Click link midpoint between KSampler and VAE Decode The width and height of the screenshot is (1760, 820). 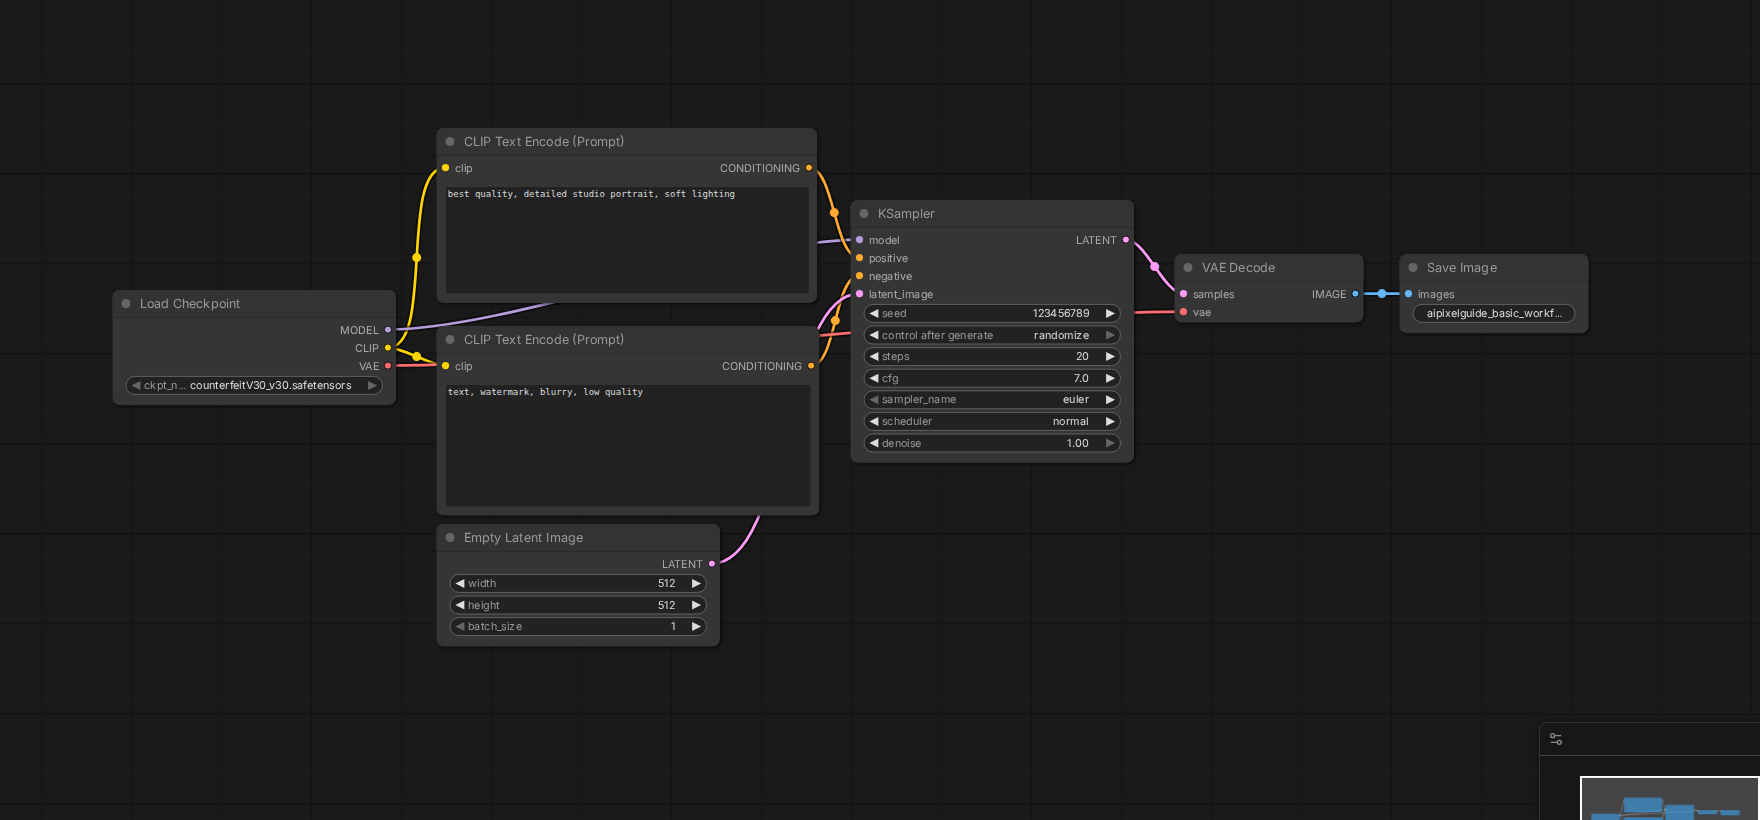point(1155,267)
